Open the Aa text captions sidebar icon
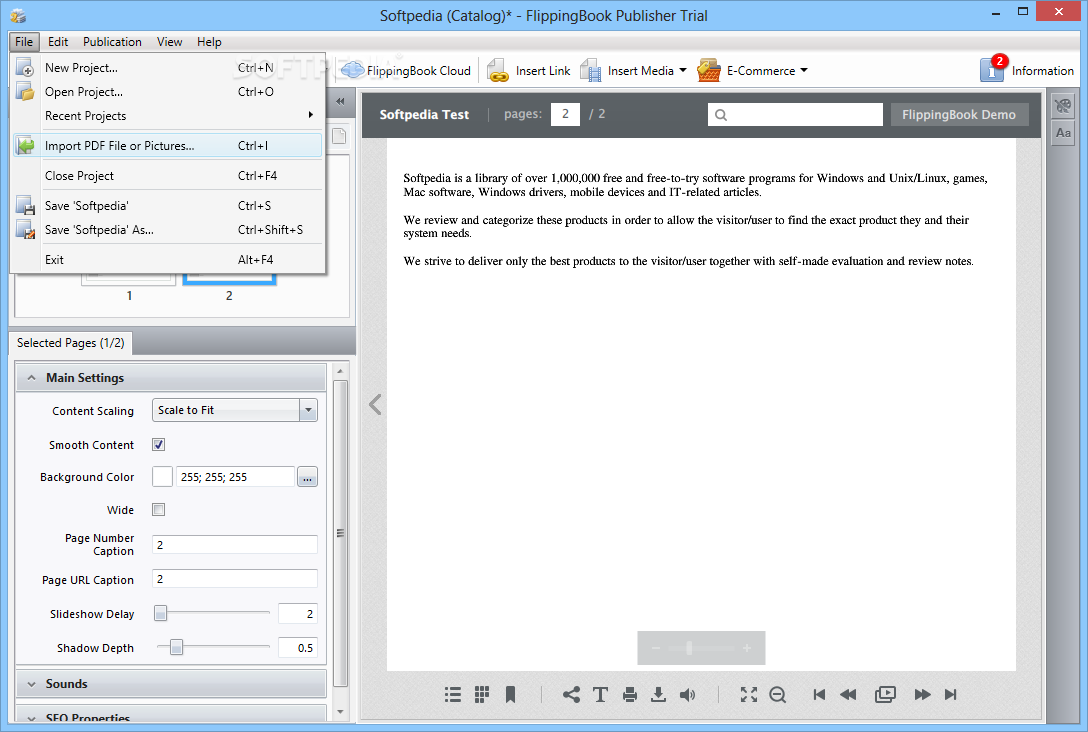The image size is (1088, 732). 1063,133
